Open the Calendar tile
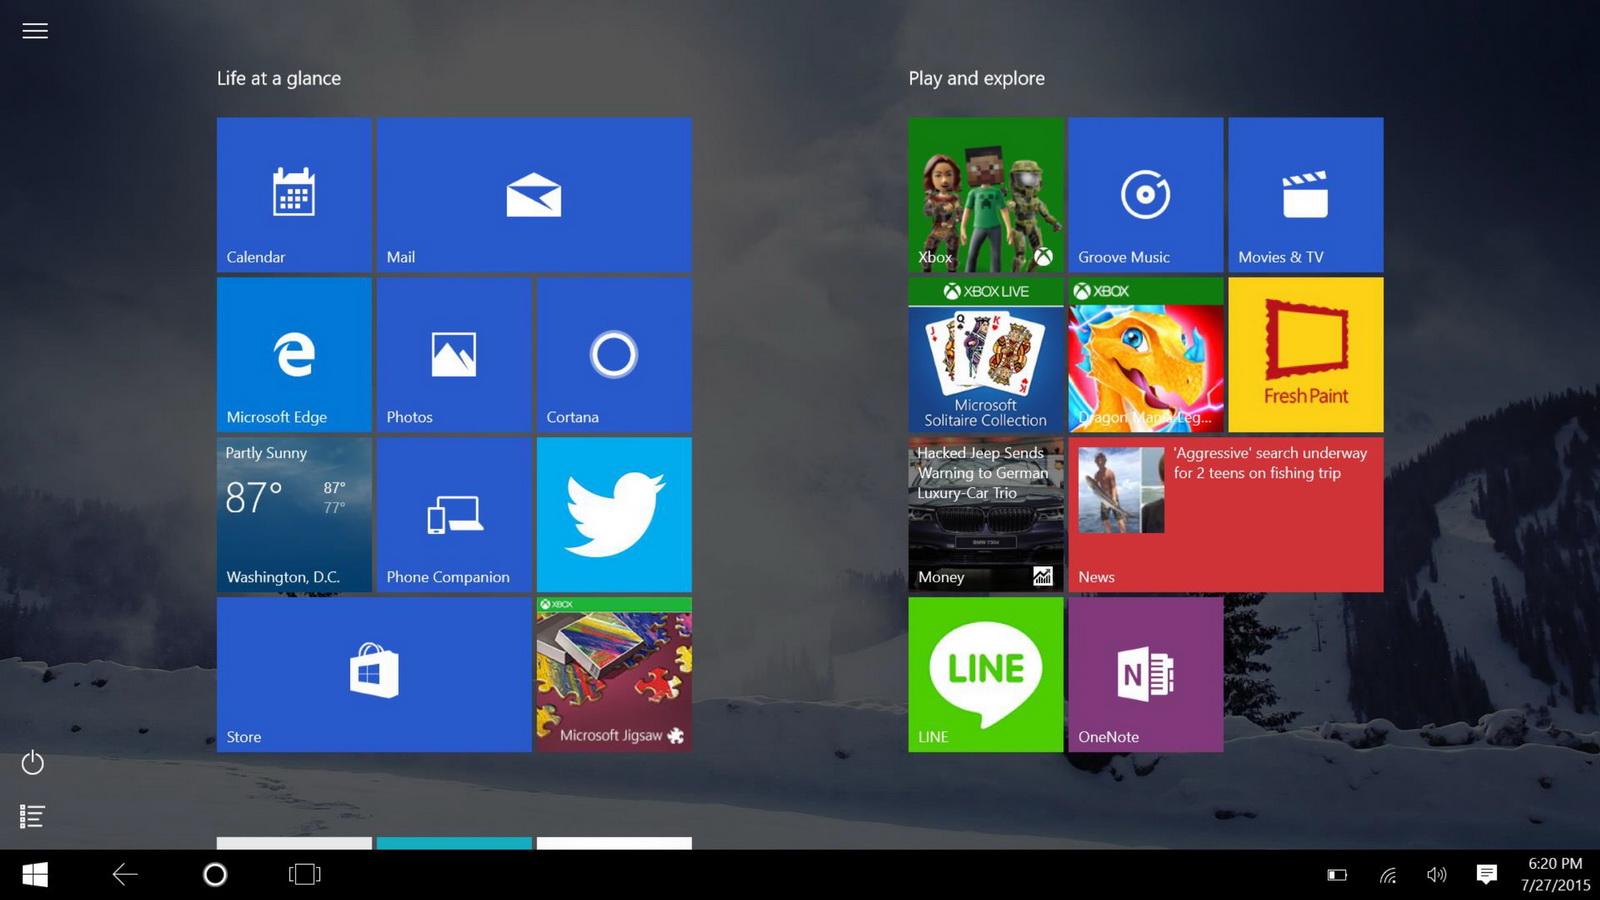 click(294, 195)
